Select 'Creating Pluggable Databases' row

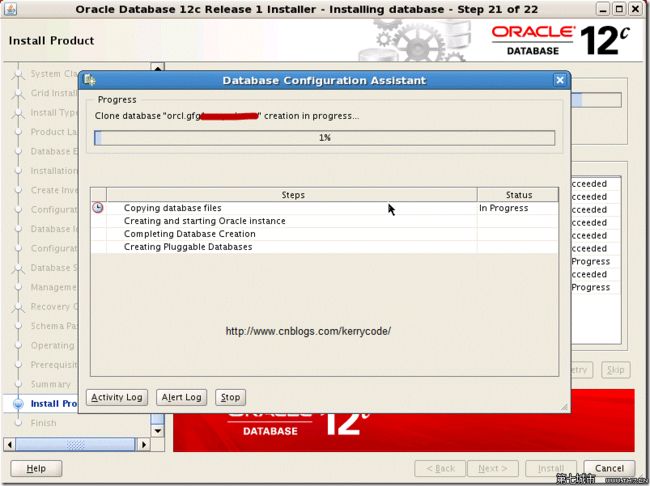[x=324, y=247]
